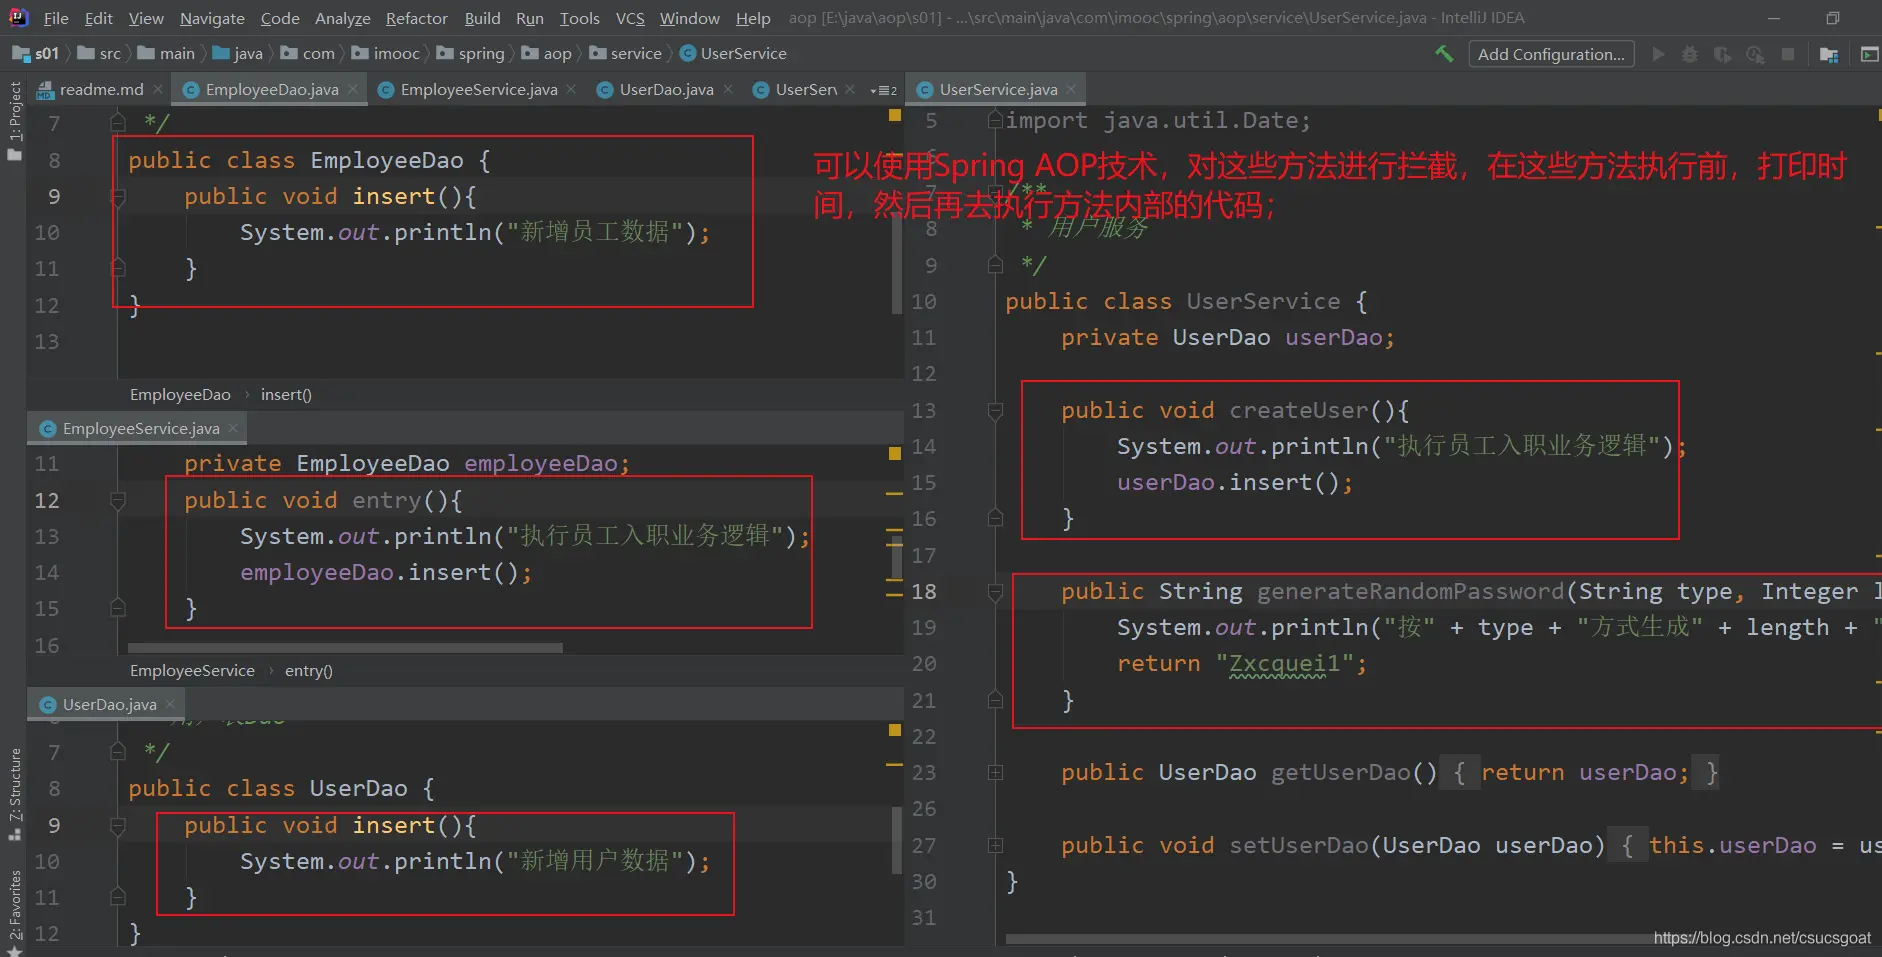Click the Run play icon in toolbar
Screen dimensions: 1882x957
tap(1658, 54)
